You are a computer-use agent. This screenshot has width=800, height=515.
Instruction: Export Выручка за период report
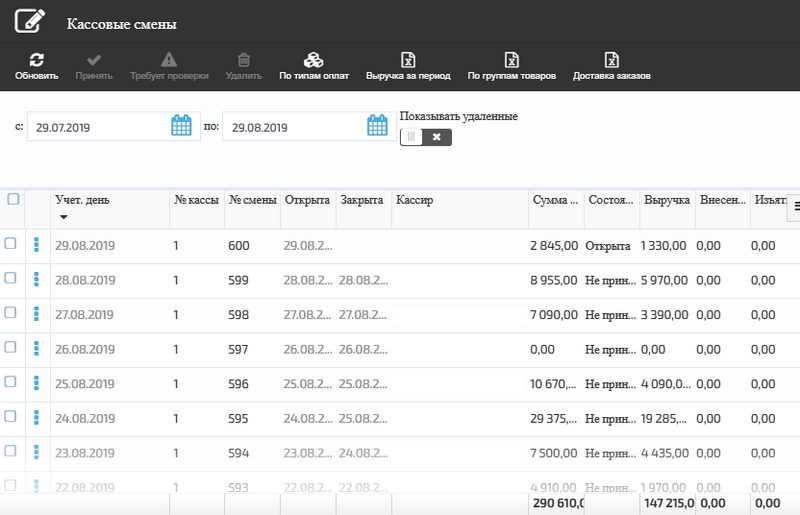(x=408, y=60)
